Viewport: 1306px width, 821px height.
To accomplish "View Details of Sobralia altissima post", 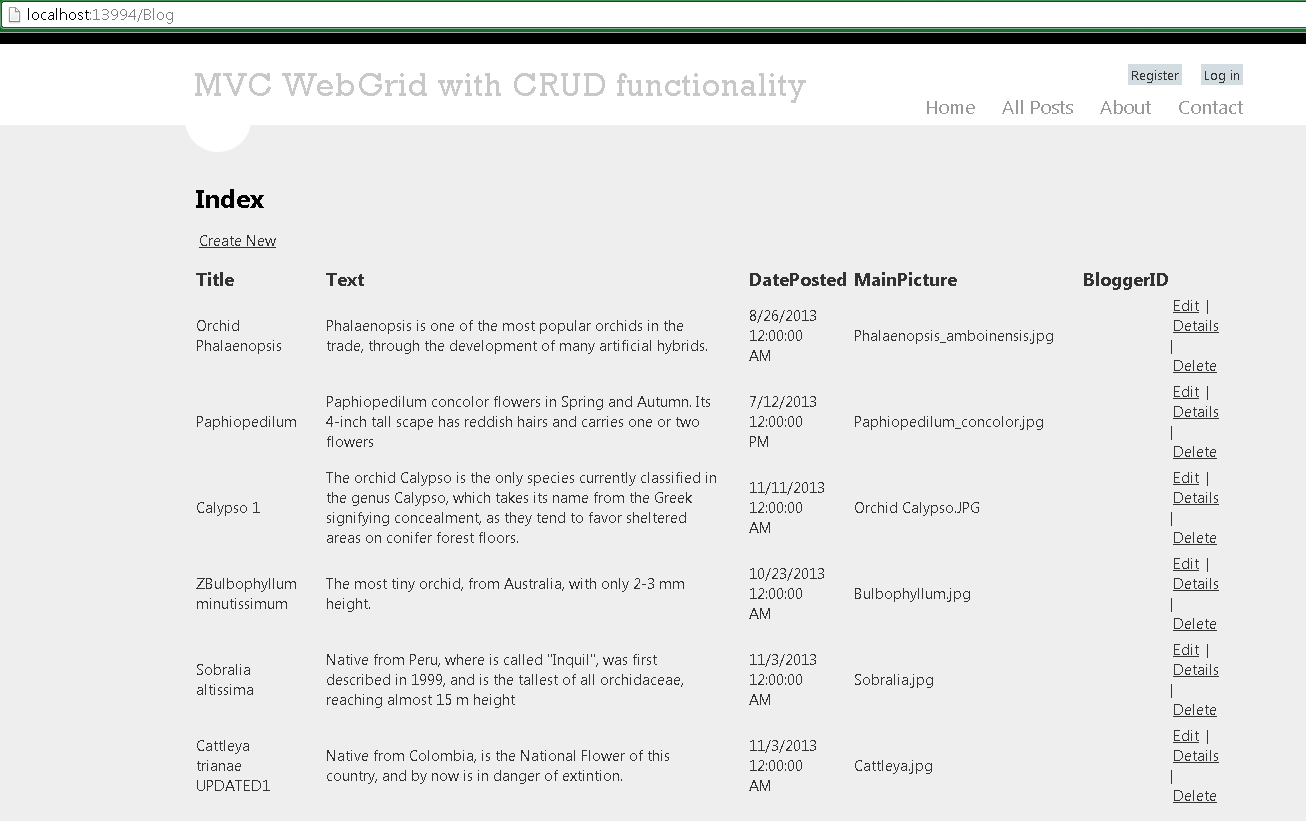I will (x=1196, y=670).
